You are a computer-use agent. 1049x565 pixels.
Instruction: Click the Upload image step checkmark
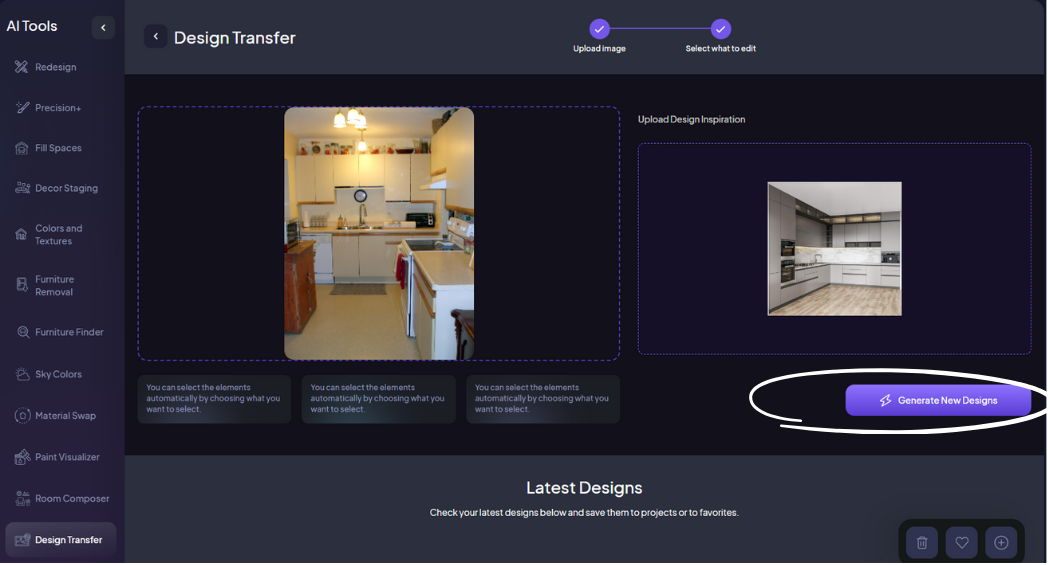click(x=599, y=29)
